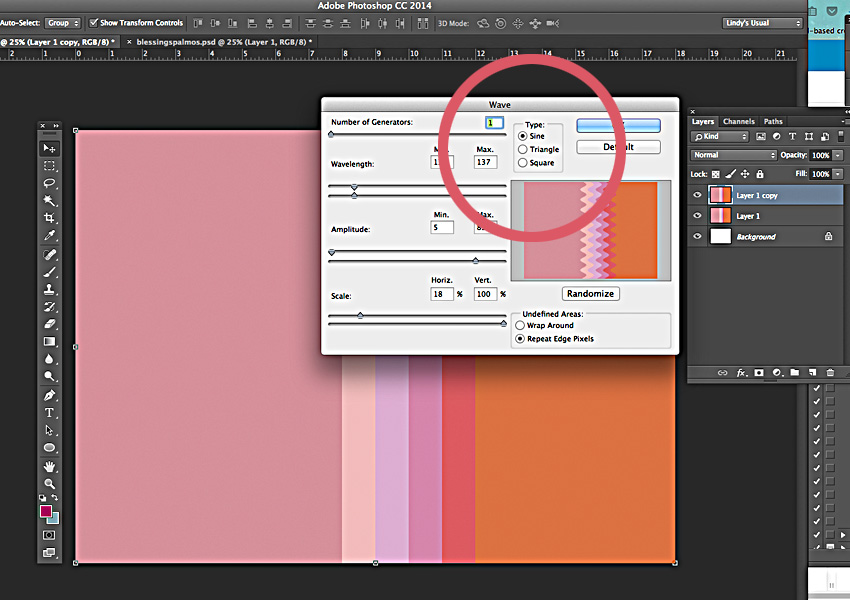The height and width of the screenshot is (600, 850).
Task: Select the Move tool
Action: 49,149
